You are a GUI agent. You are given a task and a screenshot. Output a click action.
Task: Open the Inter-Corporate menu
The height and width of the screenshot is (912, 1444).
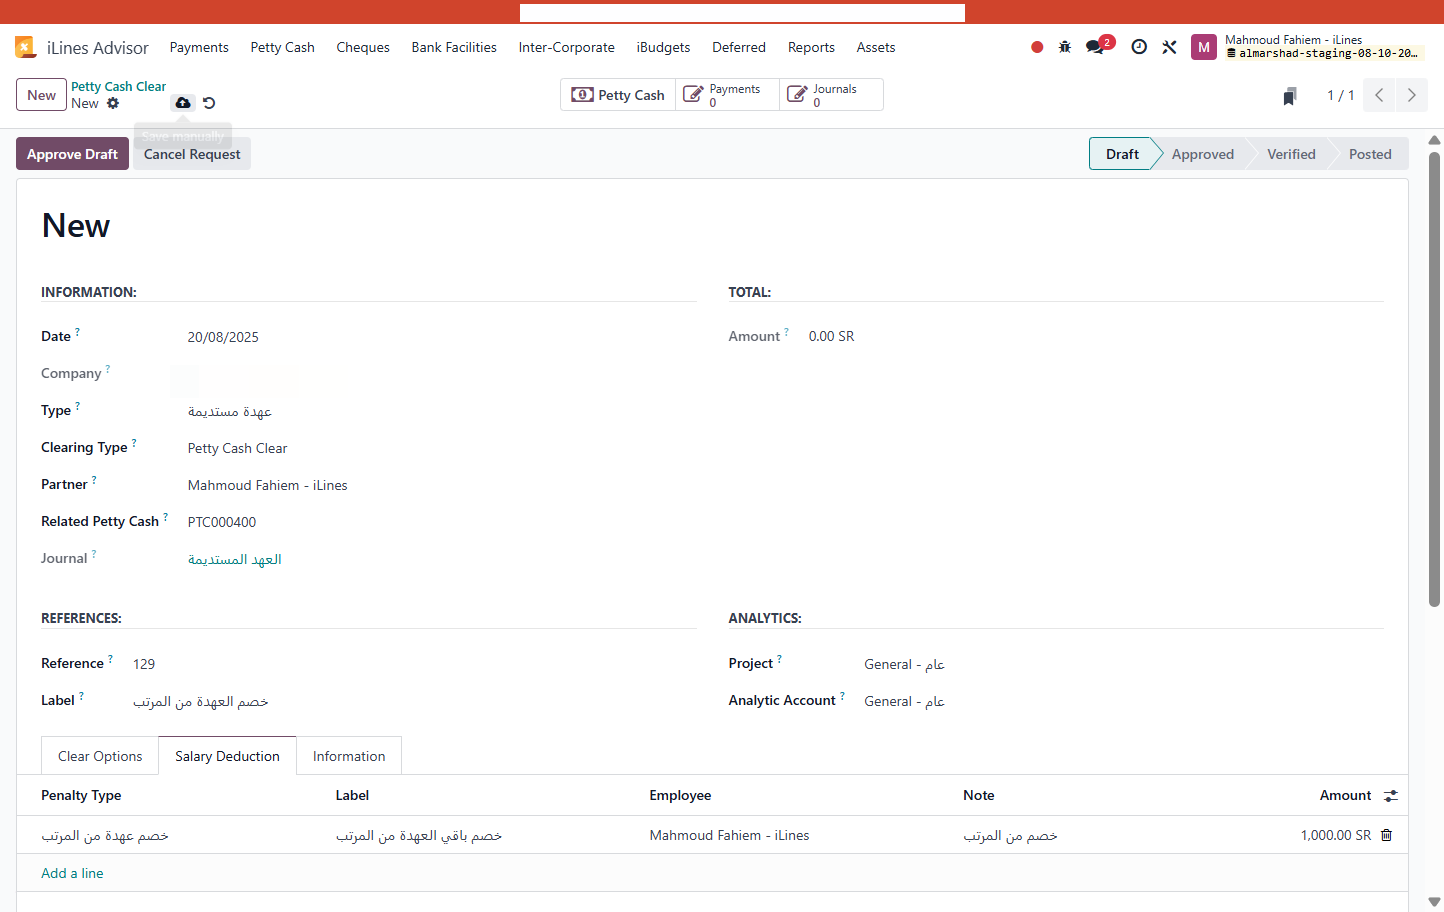coord(567,47)
